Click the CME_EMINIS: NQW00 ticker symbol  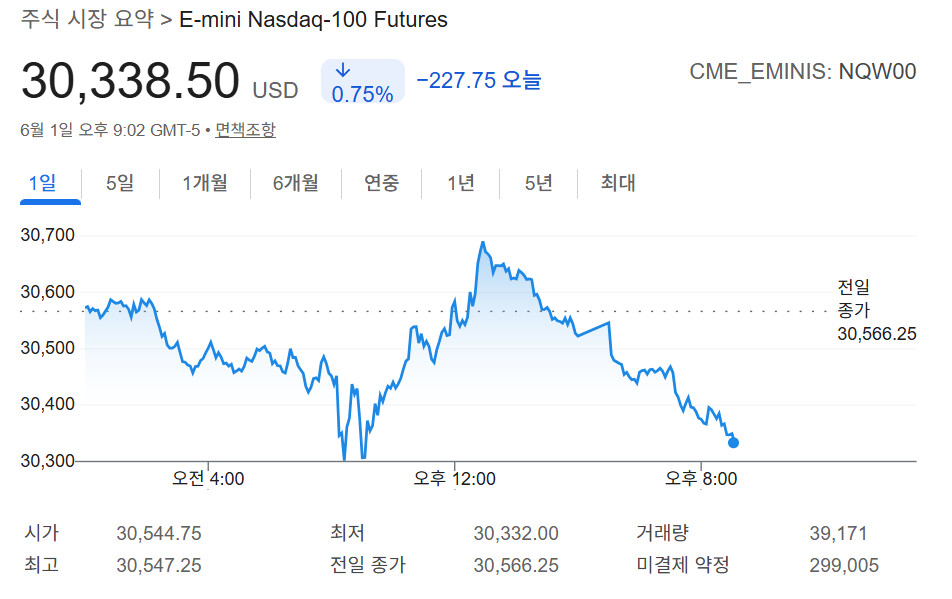[x=803, y=72]
